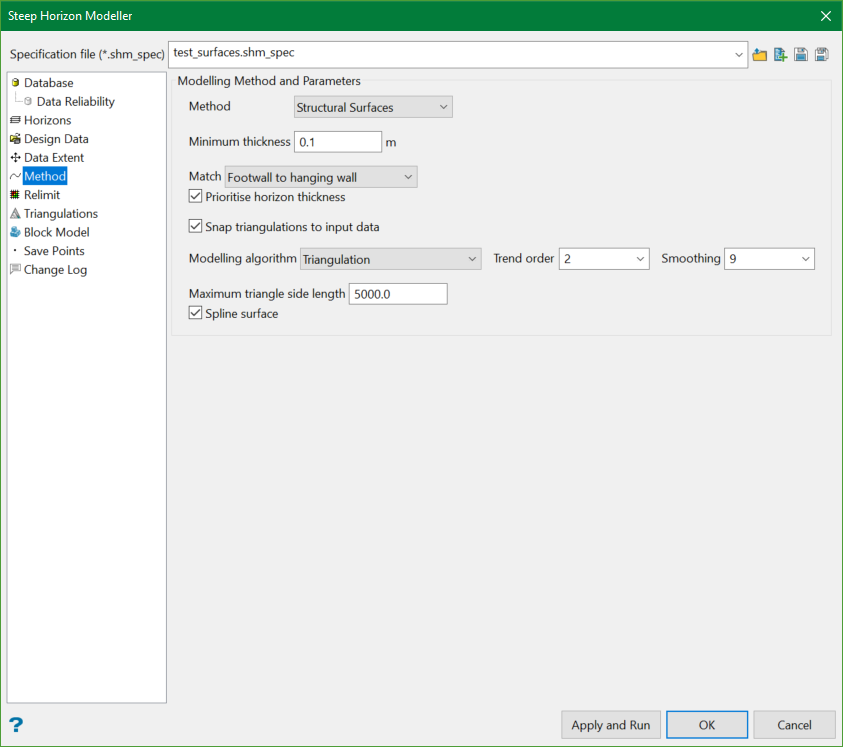Go to the Triangulations section
This screenshot has width=843, height=747.
pyautogui.click(x=60, y=213)
